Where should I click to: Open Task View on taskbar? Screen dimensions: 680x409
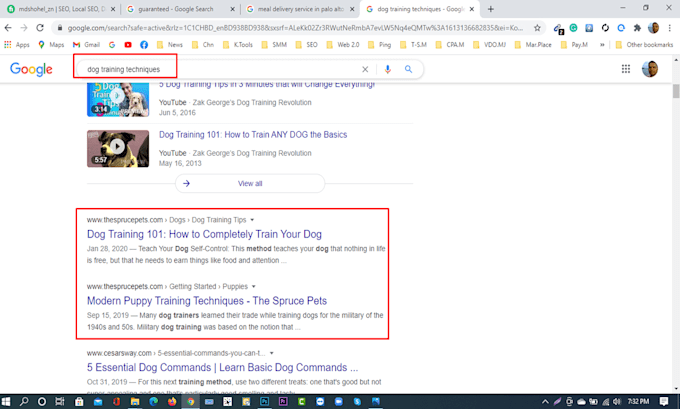pos(60,402)
